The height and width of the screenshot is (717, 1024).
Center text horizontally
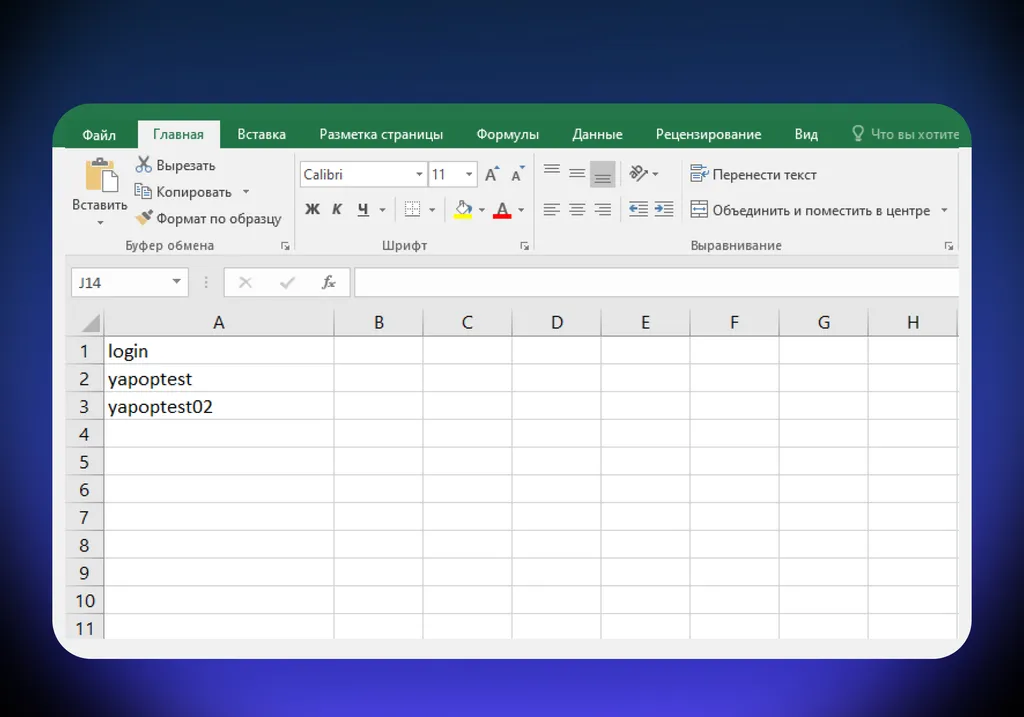577,210
